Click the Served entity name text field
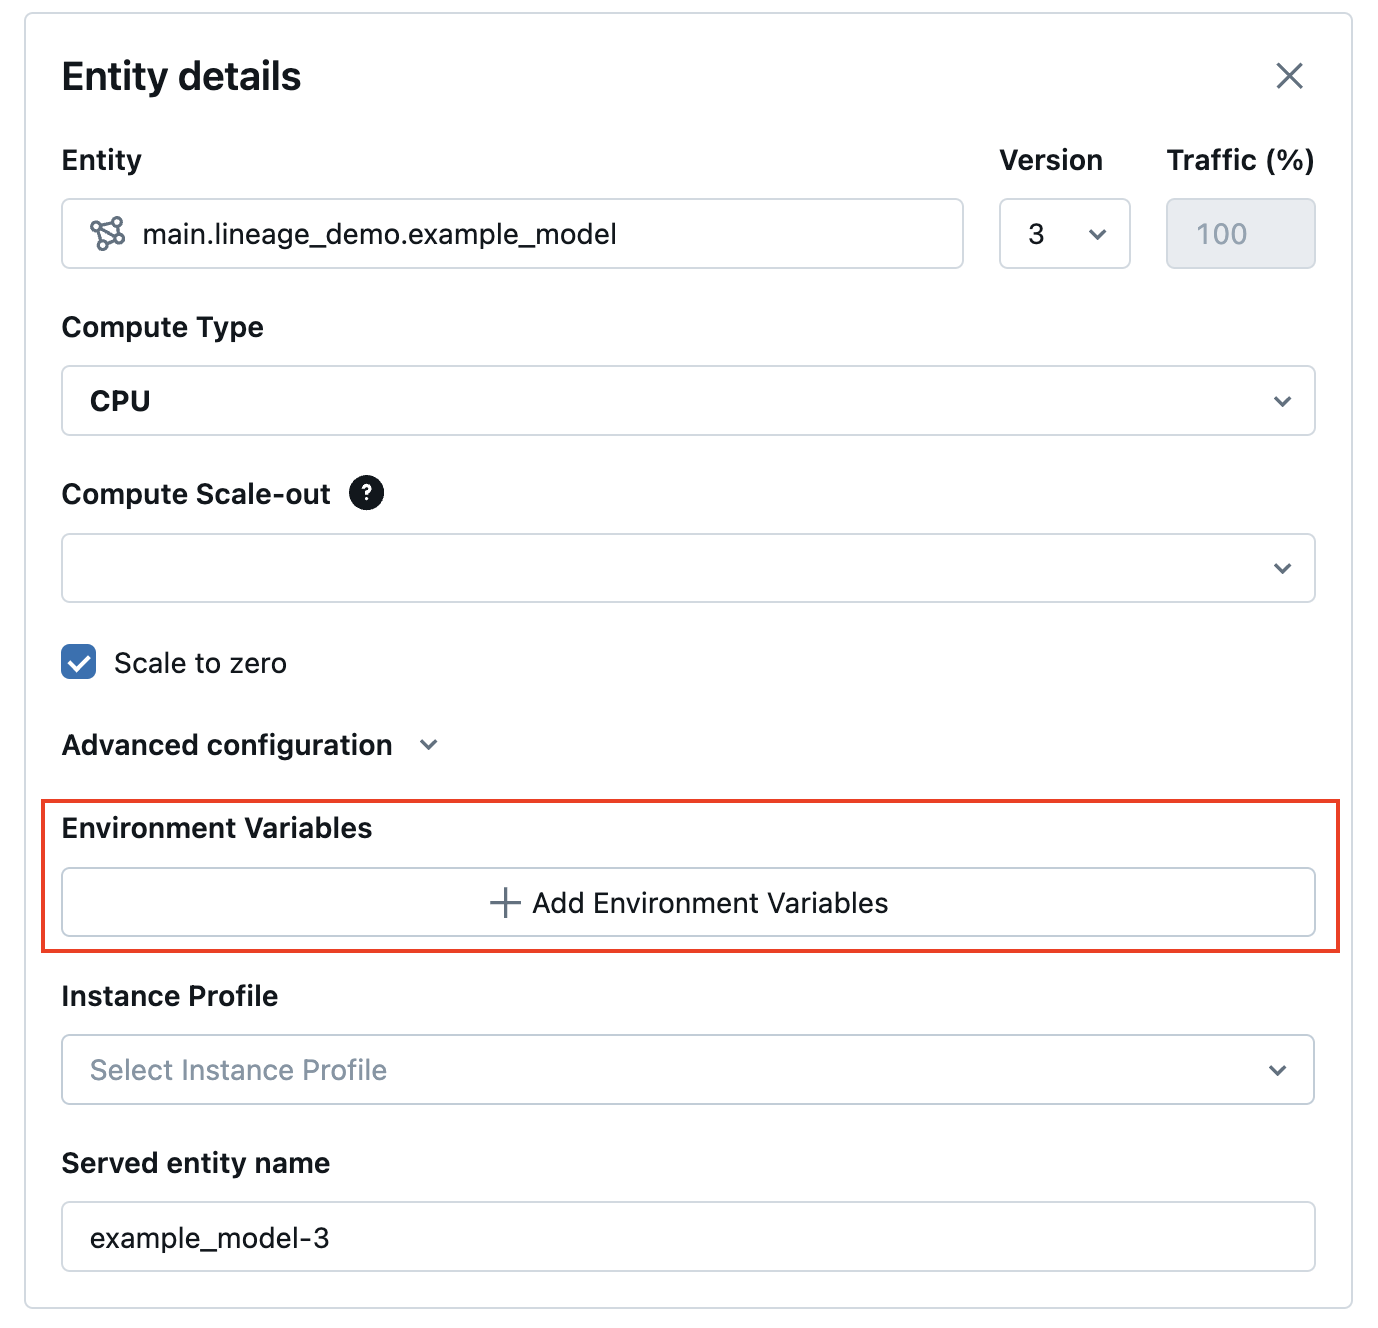This screenshot has width=1378, height=1328. click(688, 1237)
